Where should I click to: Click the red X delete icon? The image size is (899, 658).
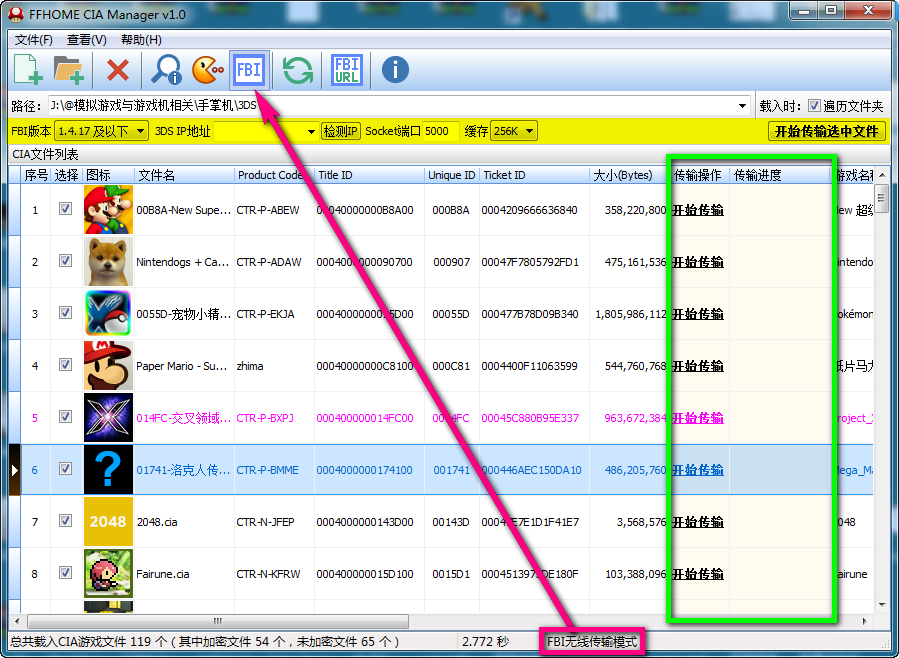point(118,70)
